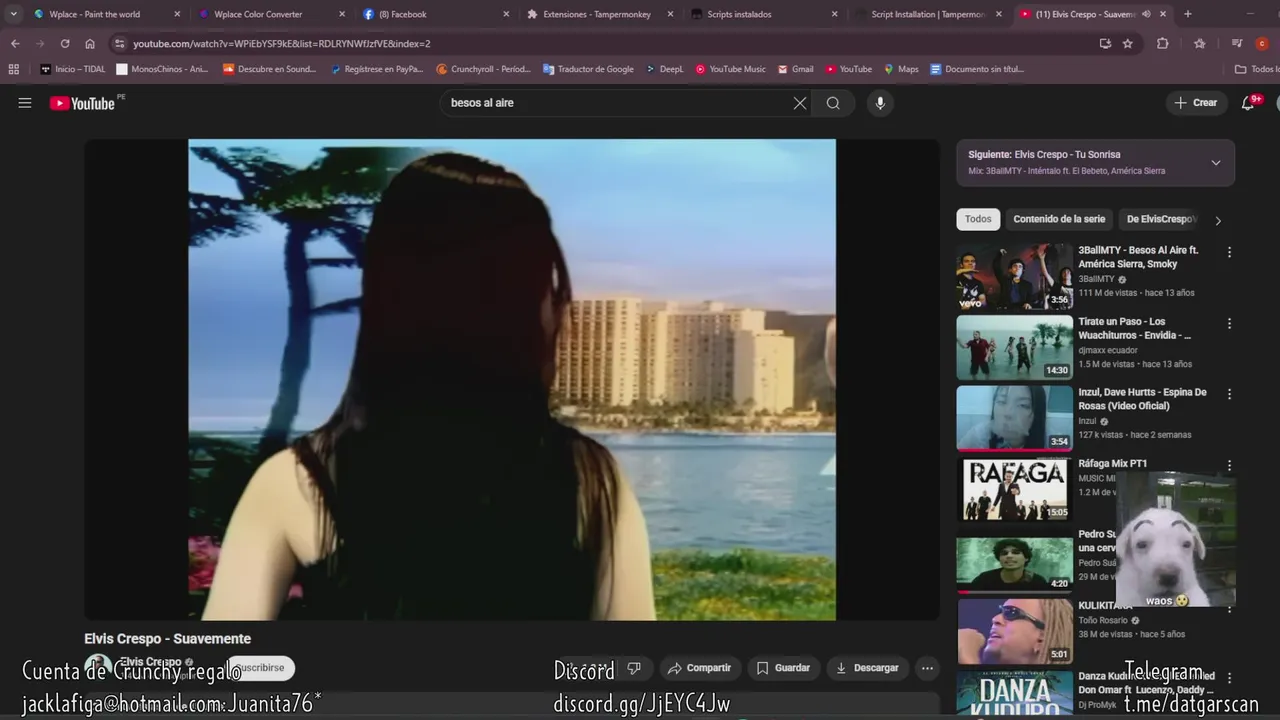Viewport: 1280px width, 720px height.
Task: Dislike the video with thumbs-down icon
Action: pyautogui.click(x=633, y=668)
